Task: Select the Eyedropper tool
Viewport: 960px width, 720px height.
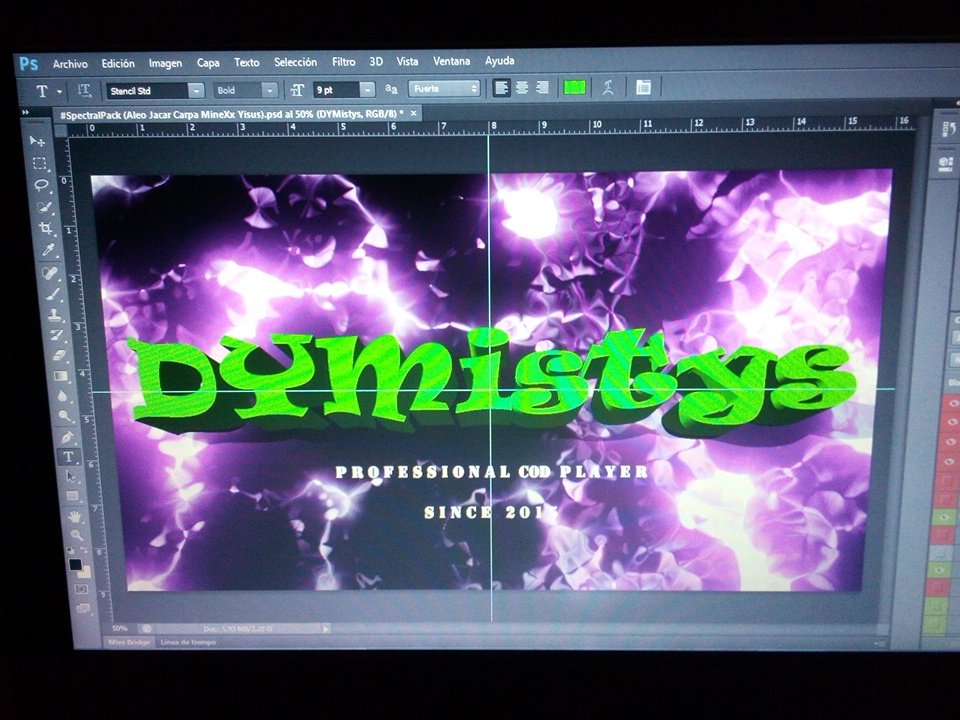Action: point(47,250)
